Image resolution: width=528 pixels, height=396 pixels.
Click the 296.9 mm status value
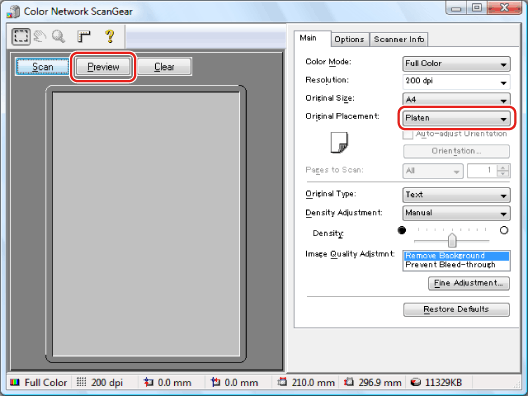[380, 383]
